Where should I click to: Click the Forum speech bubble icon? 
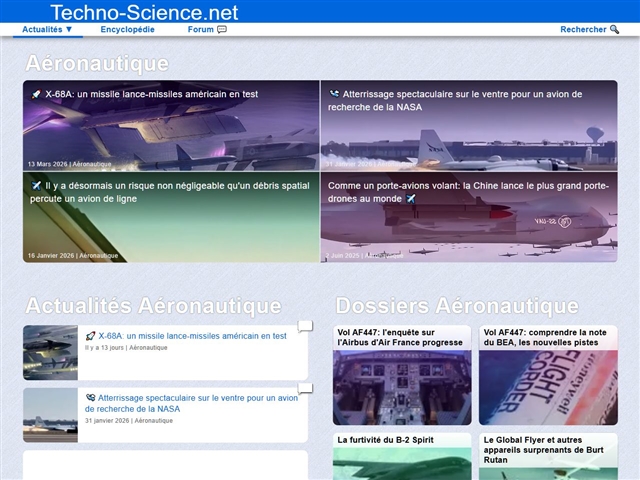(222, 29)
